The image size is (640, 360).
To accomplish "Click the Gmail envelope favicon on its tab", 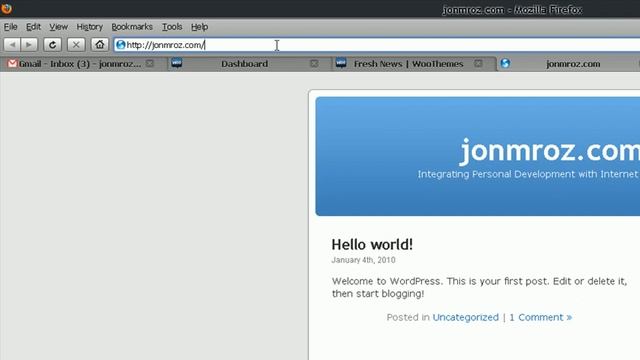I will click(x=13, y=63).
